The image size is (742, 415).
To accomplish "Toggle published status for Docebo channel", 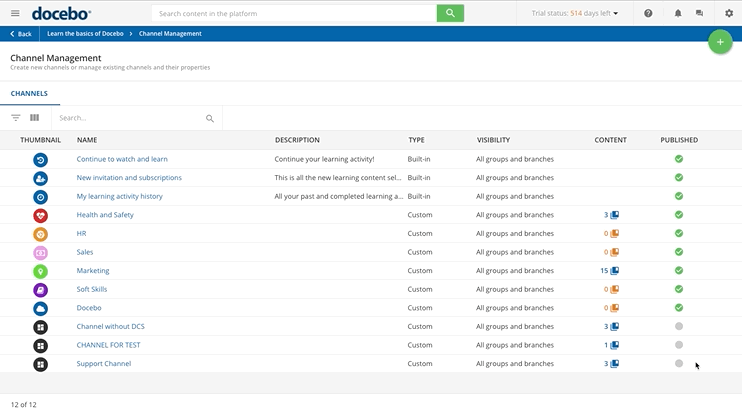I will click(679, 308).
